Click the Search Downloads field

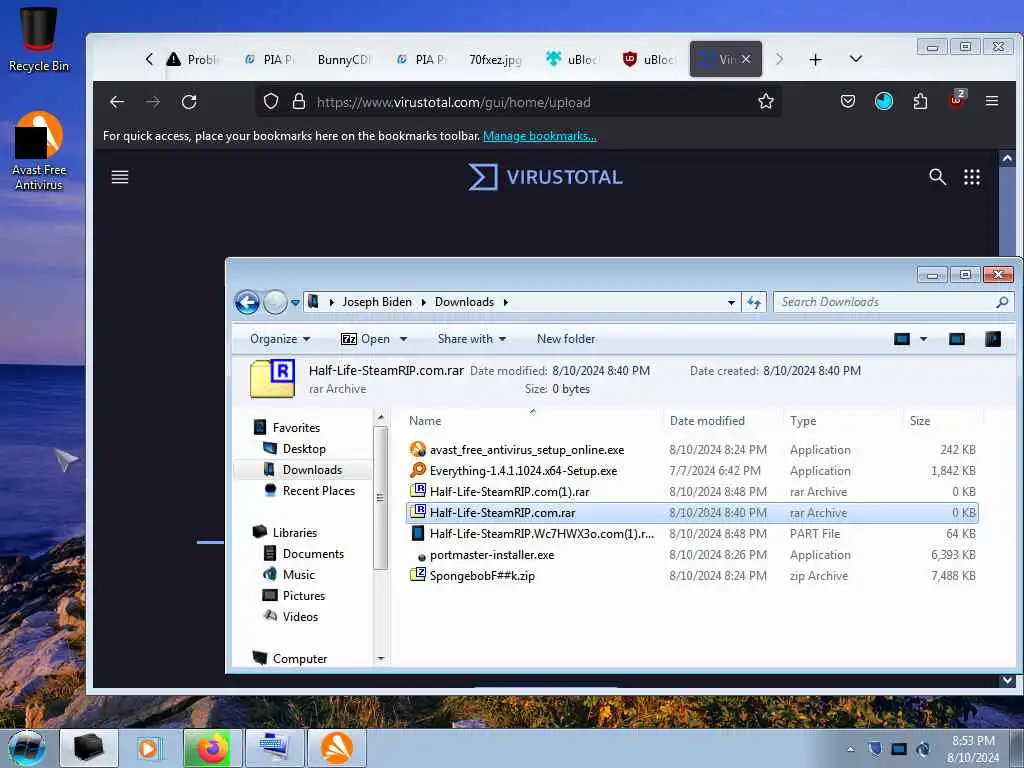[x=893, y=302]
